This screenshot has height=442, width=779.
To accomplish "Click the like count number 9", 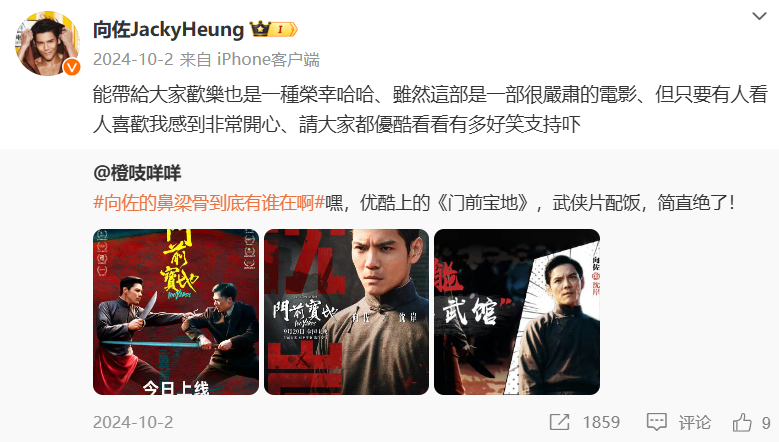I will tap(766, 423).
